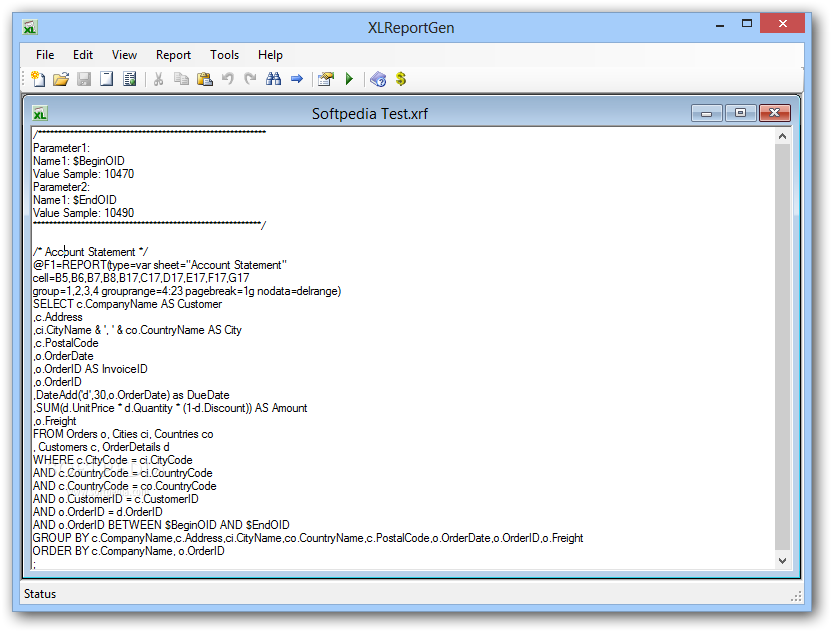Click the ',c.Address' line
The image size is (832, 632).
[x=58, y=317]
